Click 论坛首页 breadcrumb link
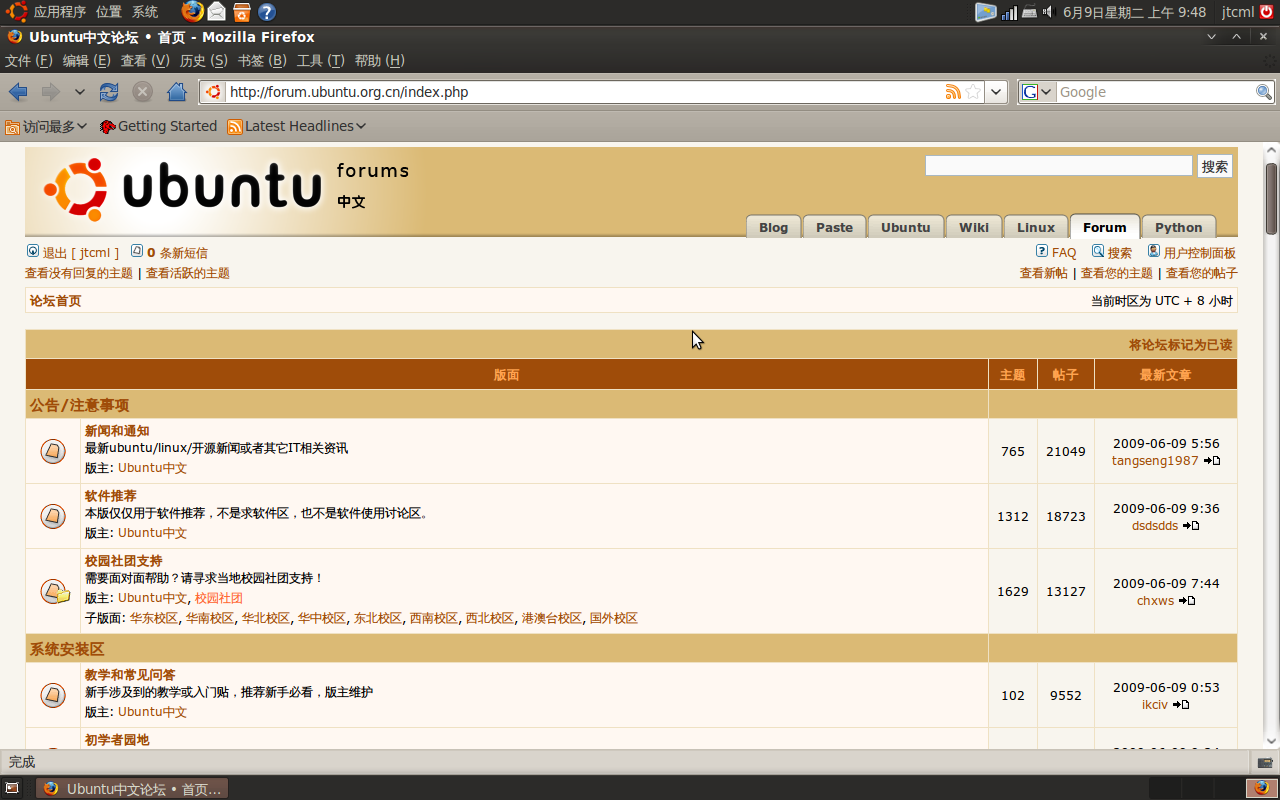Image resolution: width=1280 pixels, height=800 pixels. (x=55, y=301)
